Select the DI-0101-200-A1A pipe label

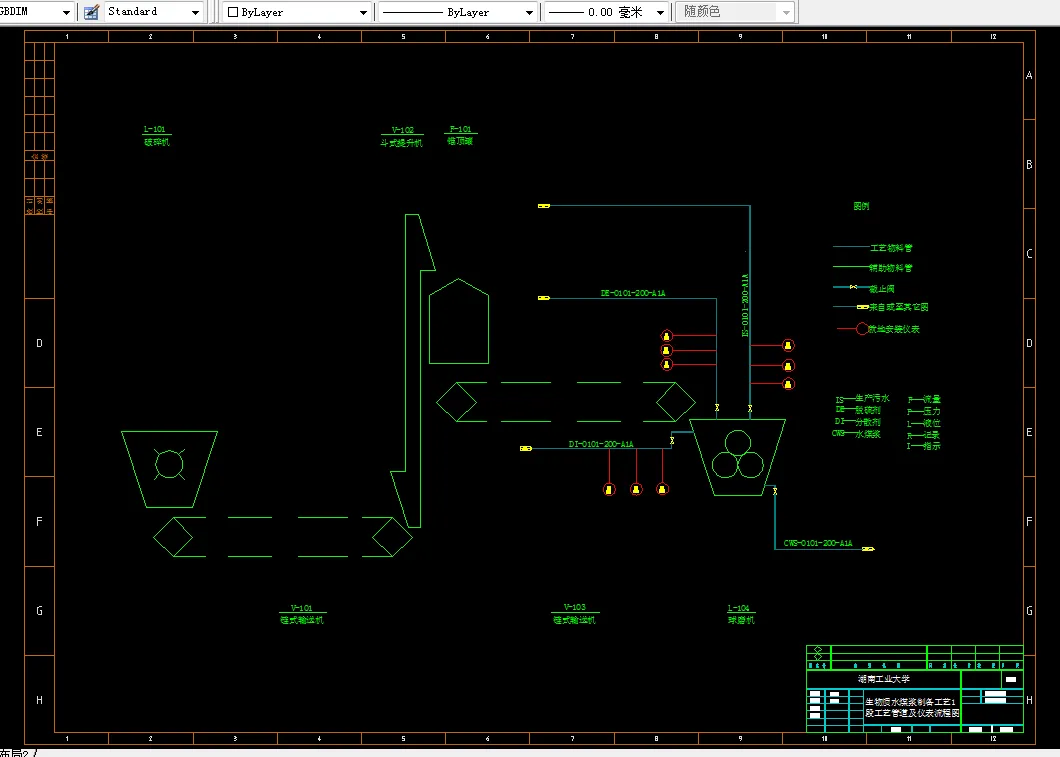[x=601, y=444]
